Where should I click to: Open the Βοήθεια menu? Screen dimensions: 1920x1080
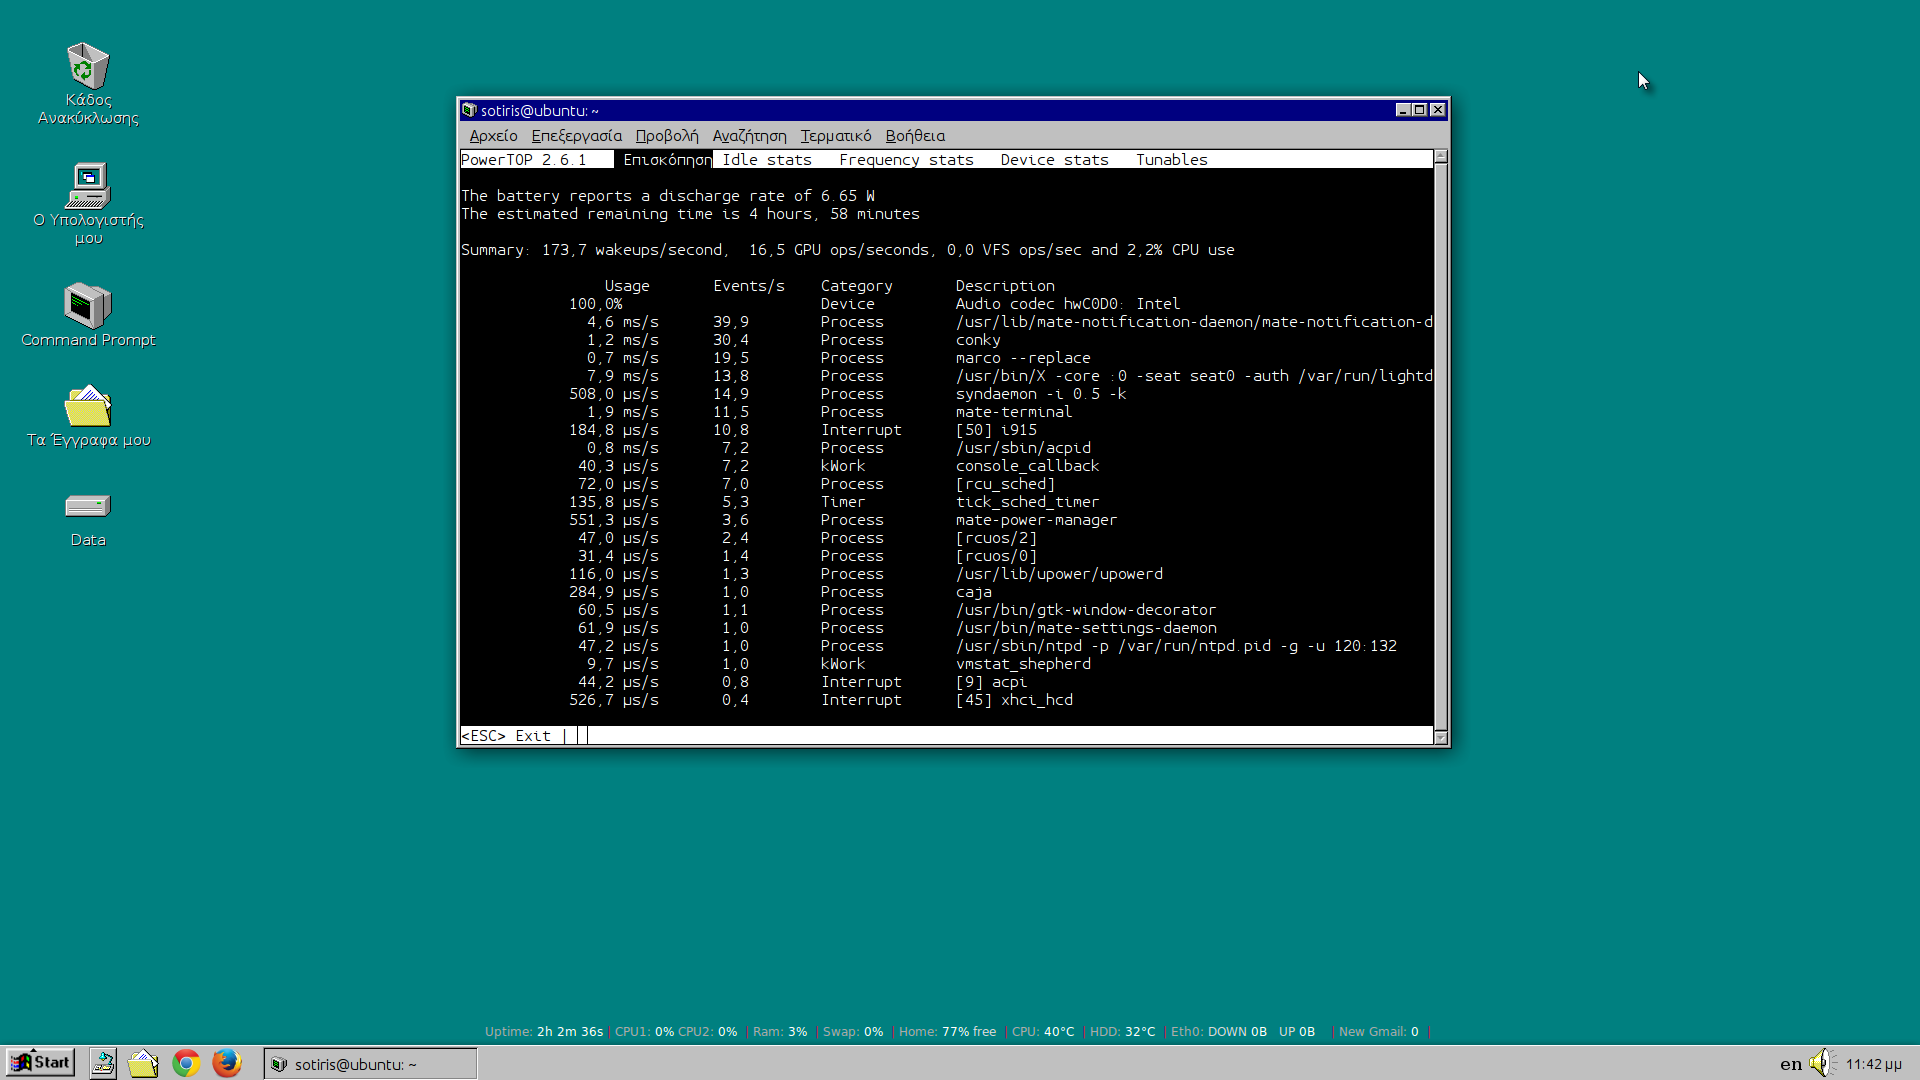[x=915, y=136]
